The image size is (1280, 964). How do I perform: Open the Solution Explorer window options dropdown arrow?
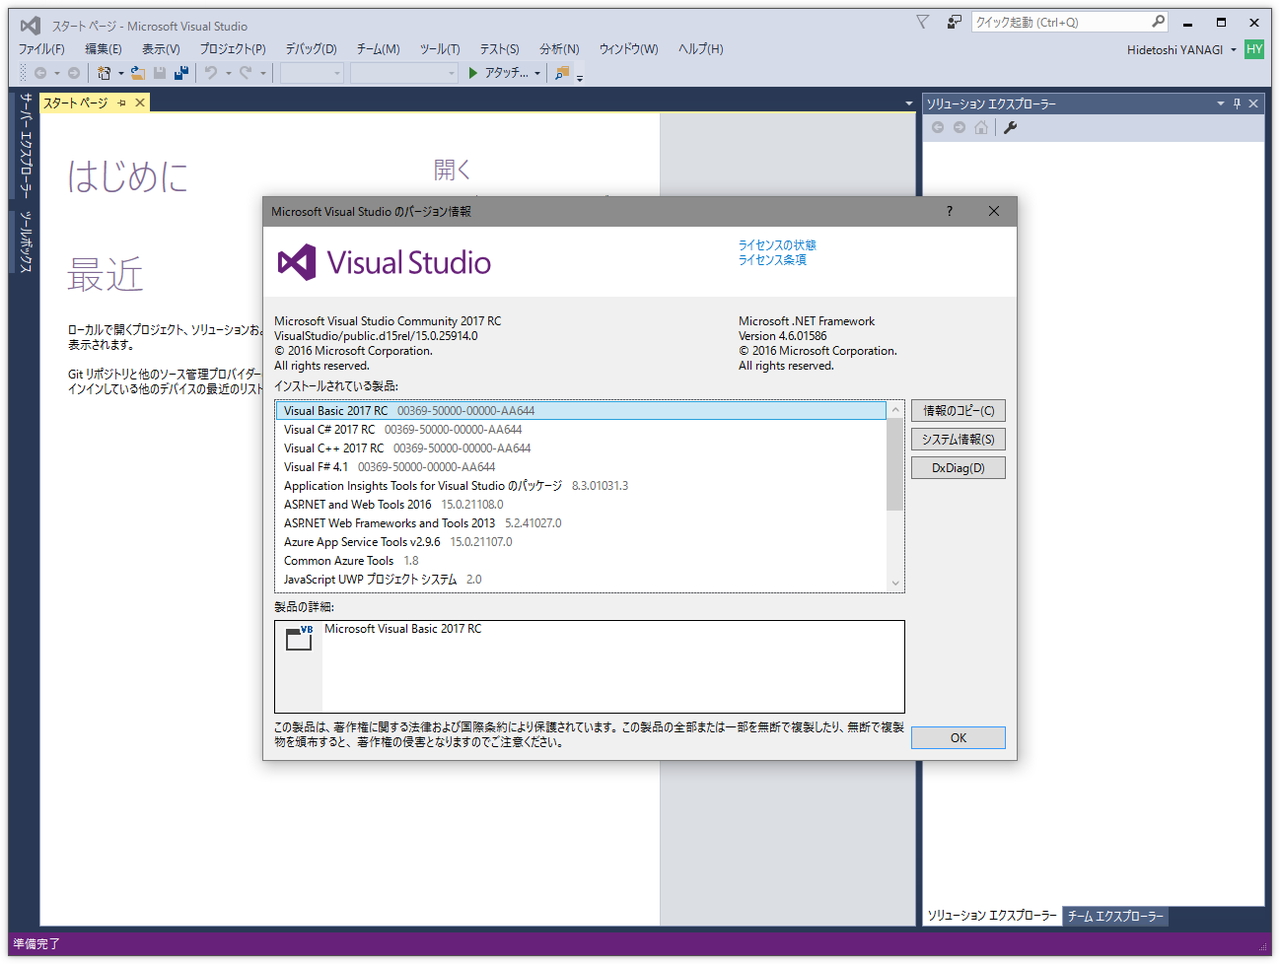[x=1220, y=103]
